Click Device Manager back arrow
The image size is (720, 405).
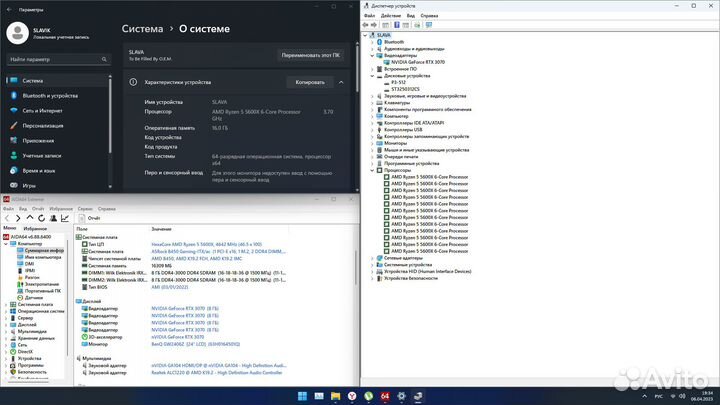tap(366, 25)
